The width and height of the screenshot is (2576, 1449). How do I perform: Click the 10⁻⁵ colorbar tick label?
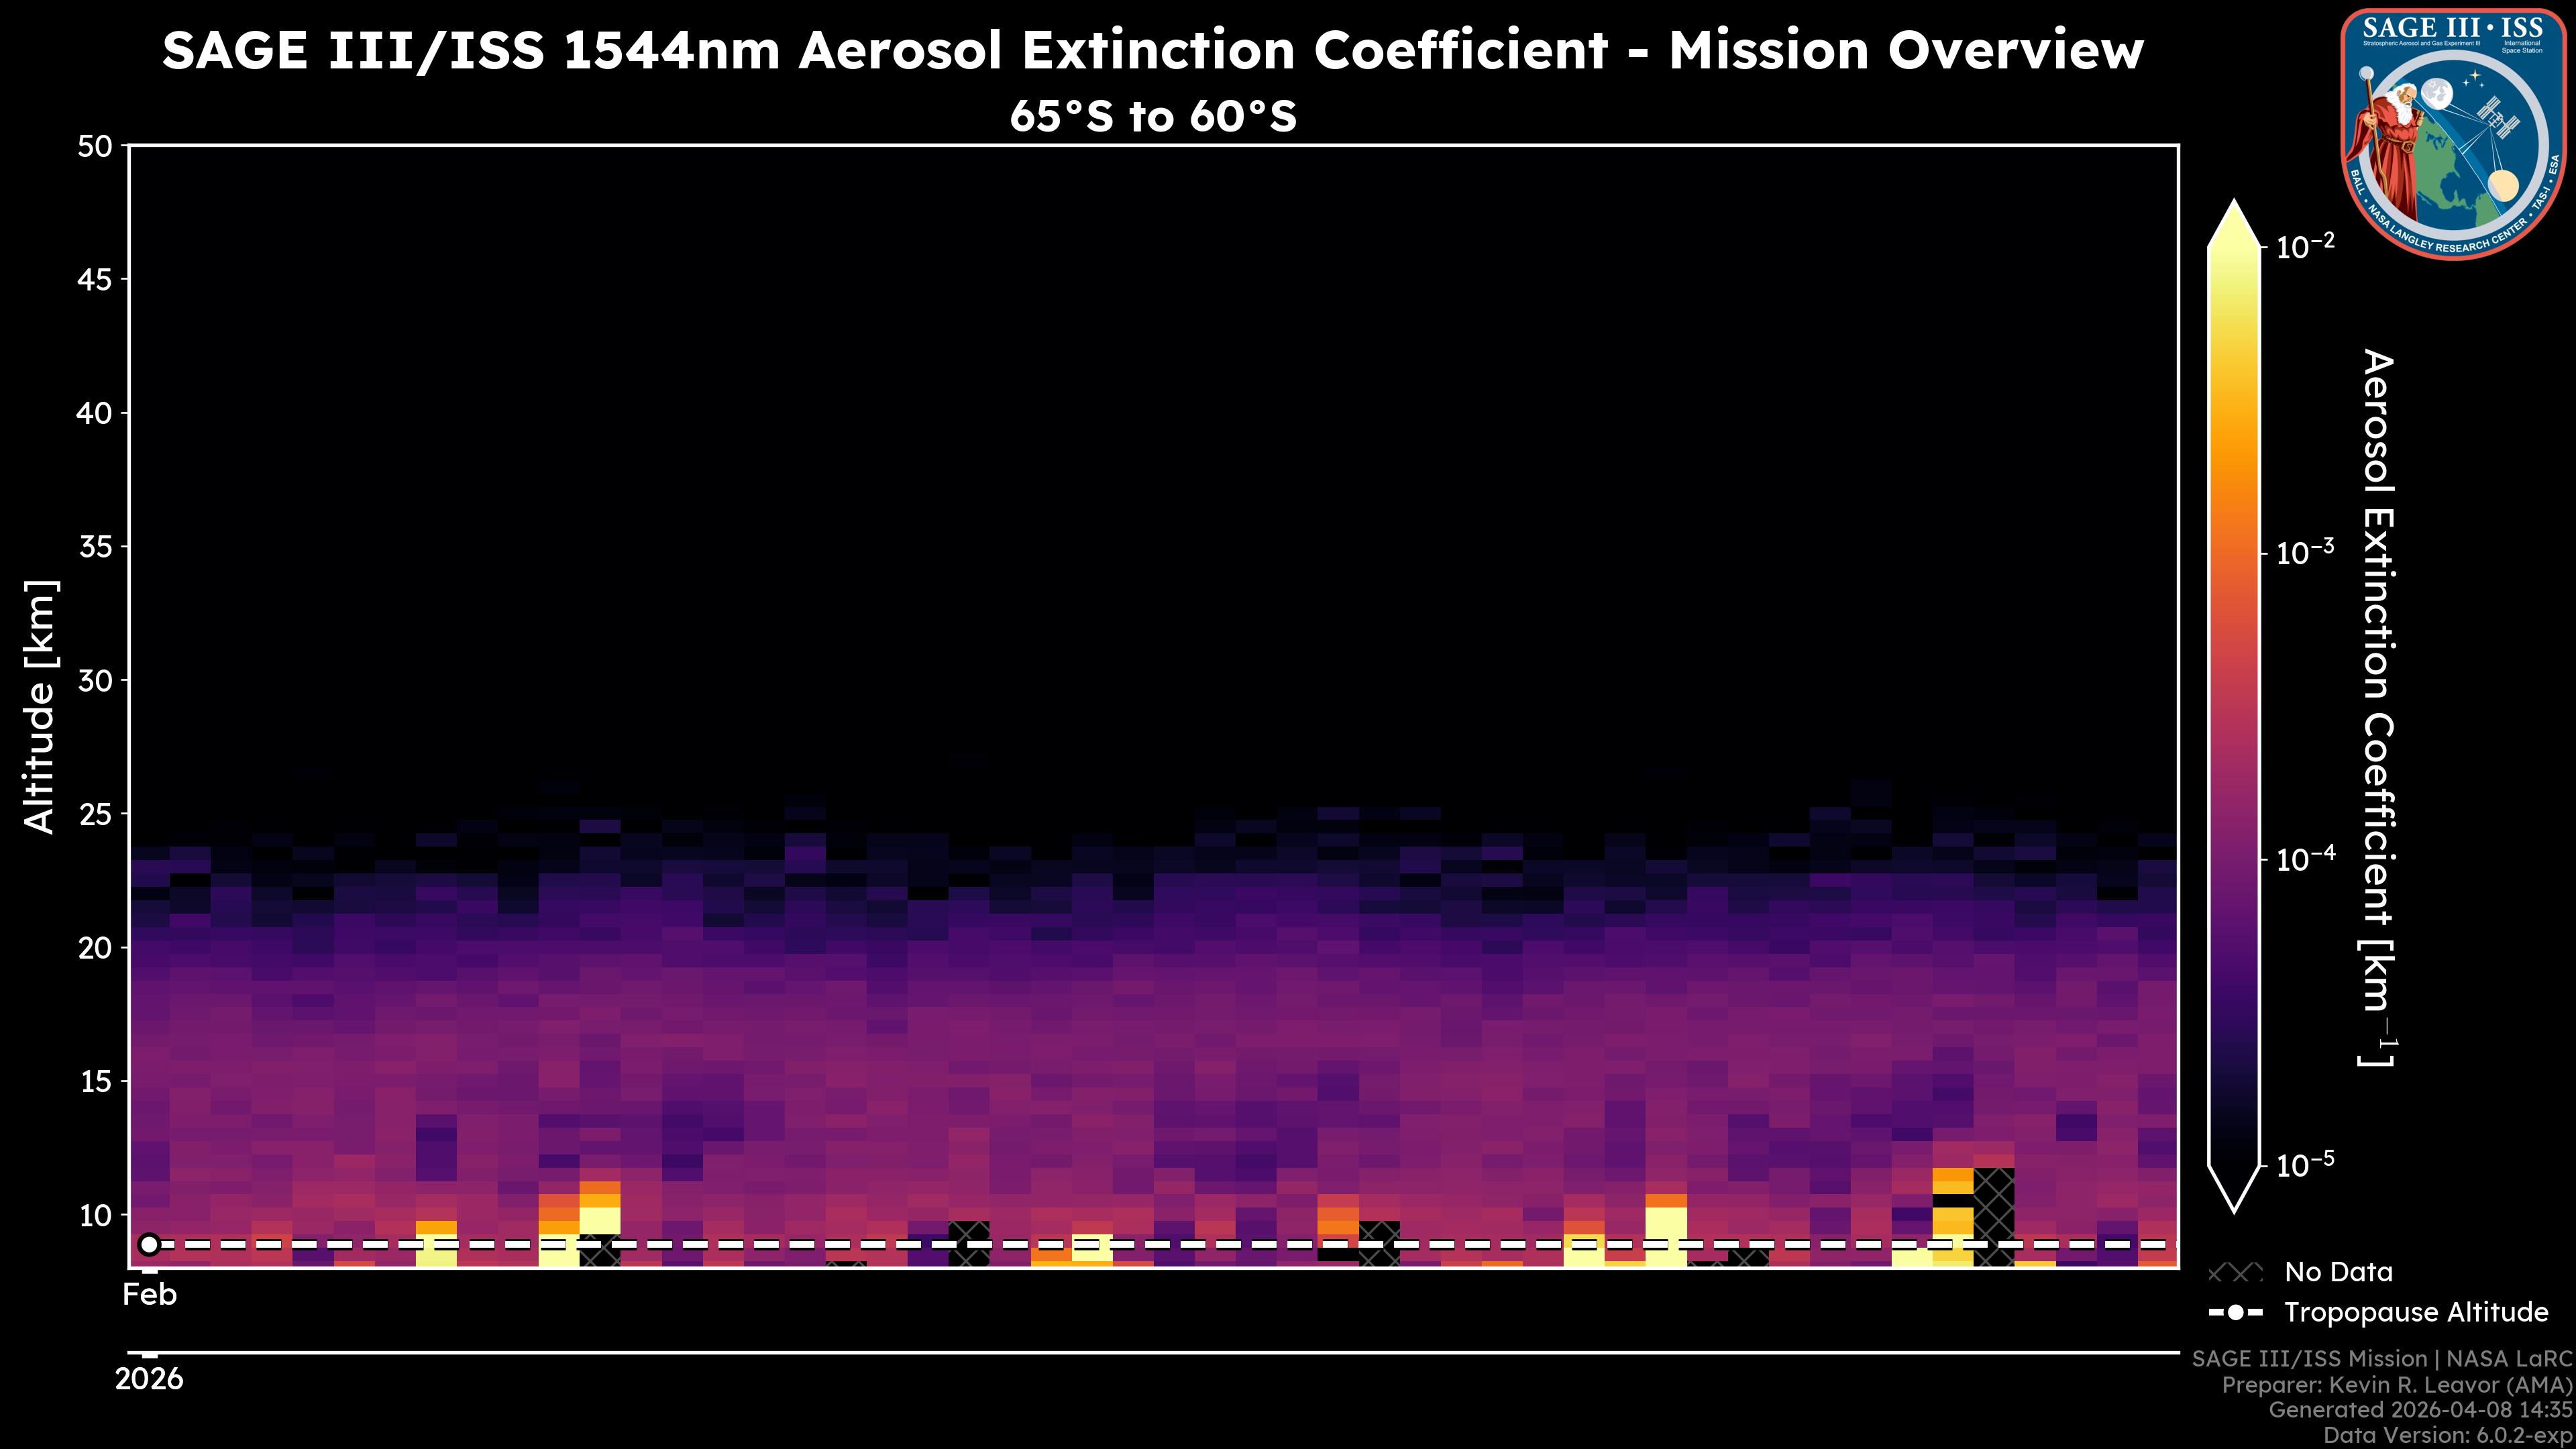tap(2305, 1165)
